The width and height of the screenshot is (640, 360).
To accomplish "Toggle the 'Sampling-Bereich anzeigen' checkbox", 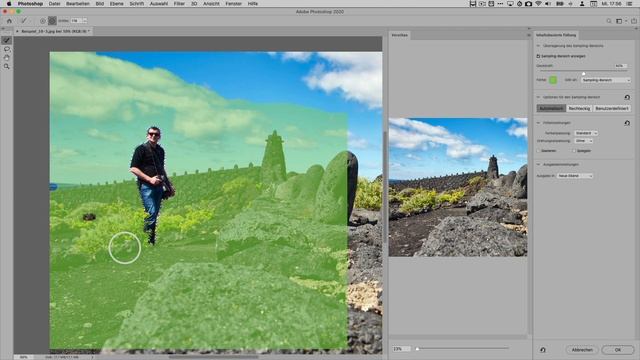I will [x=538, y=56].
